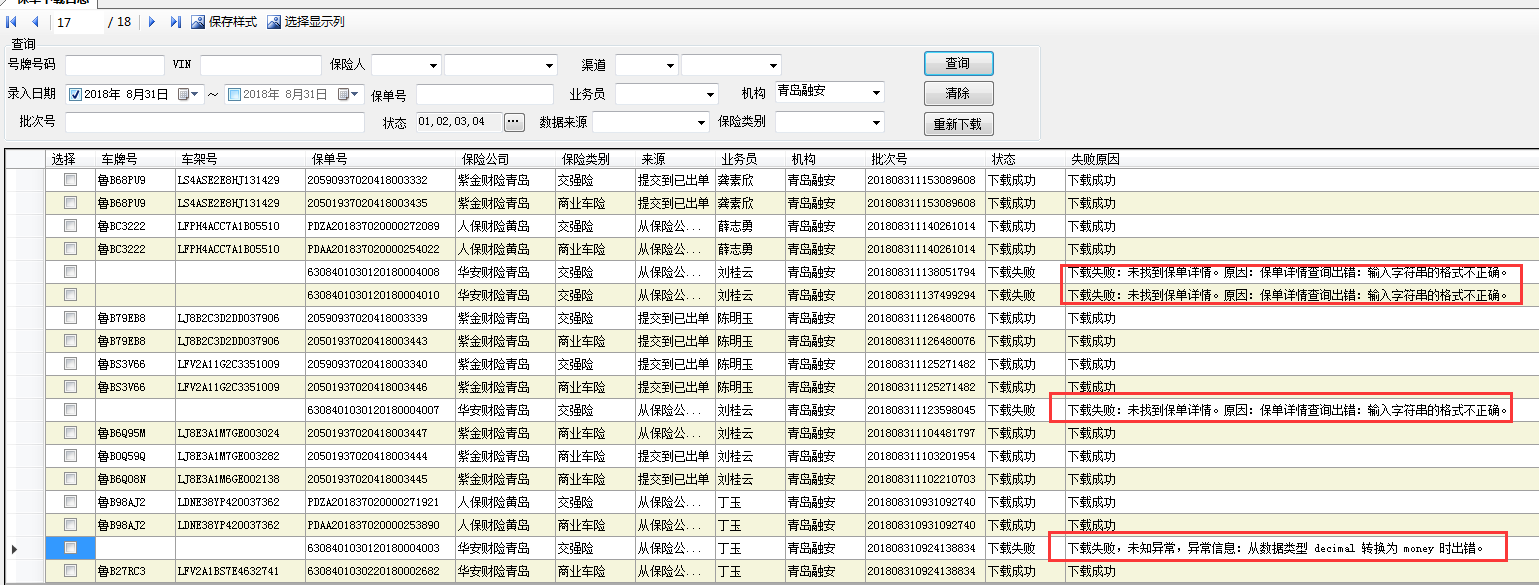
Task: Go to the previous page
Action: [36, 22]
